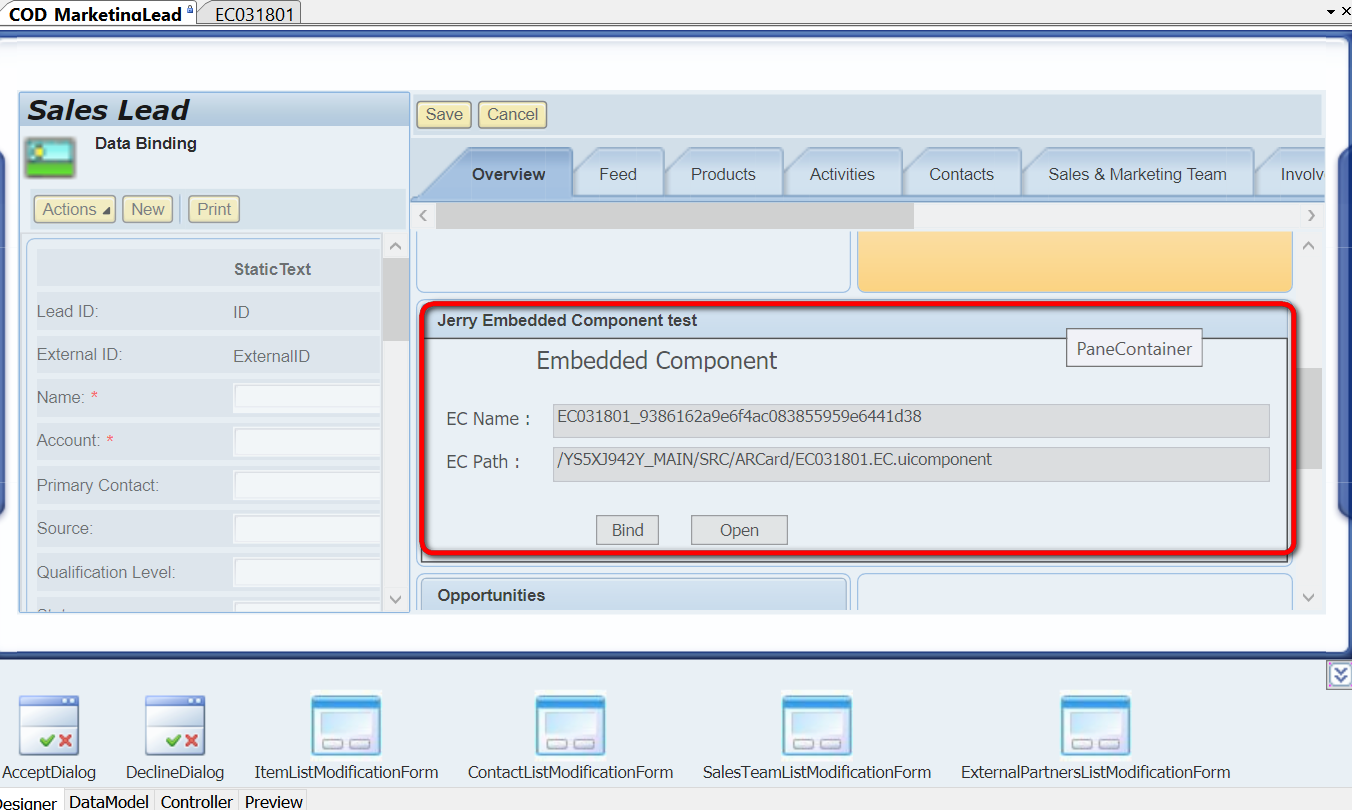Select the ItemListModificationForm icon
The image size is (1352, 810).
(346, 725)
